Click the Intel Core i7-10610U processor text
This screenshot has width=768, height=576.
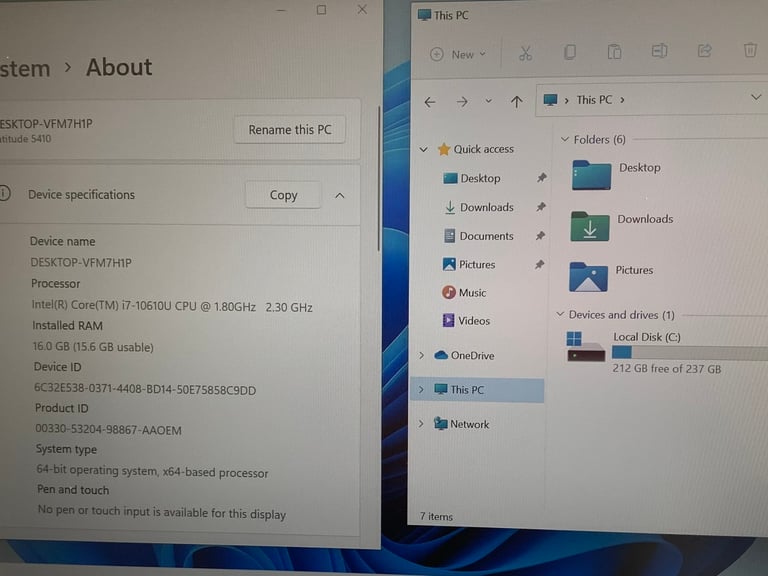coord(172,307)
